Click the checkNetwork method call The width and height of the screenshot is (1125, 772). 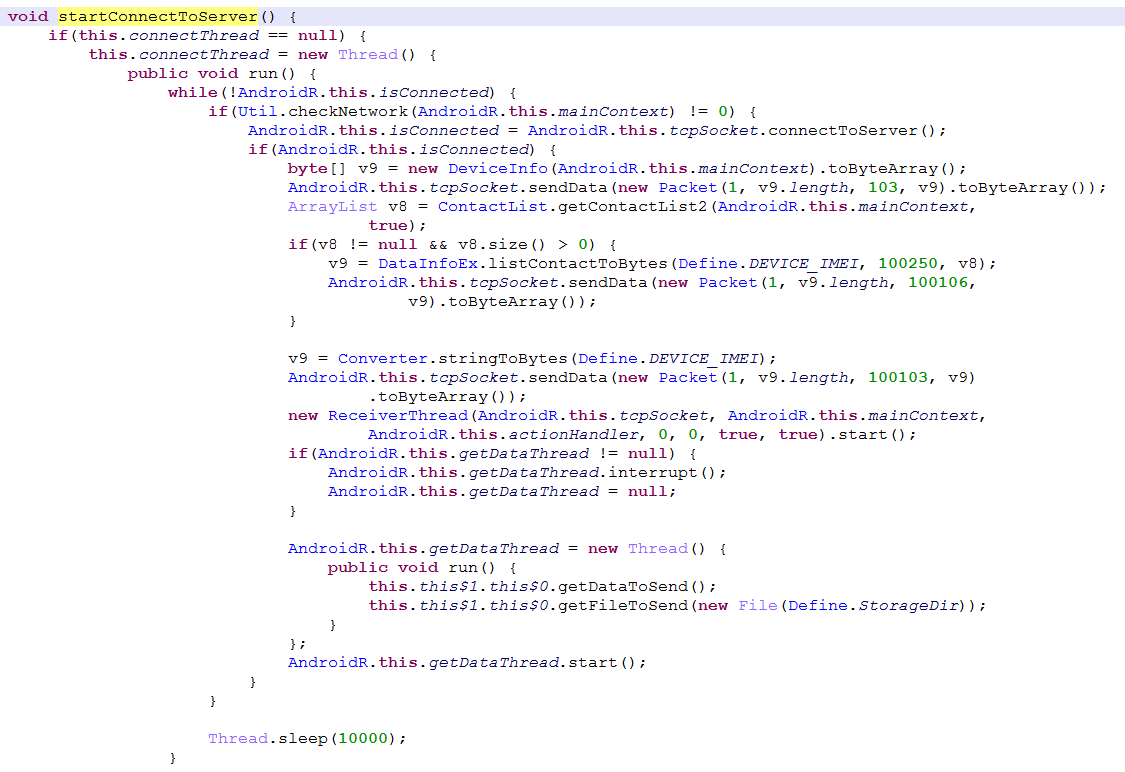click(x=348, y=111)
